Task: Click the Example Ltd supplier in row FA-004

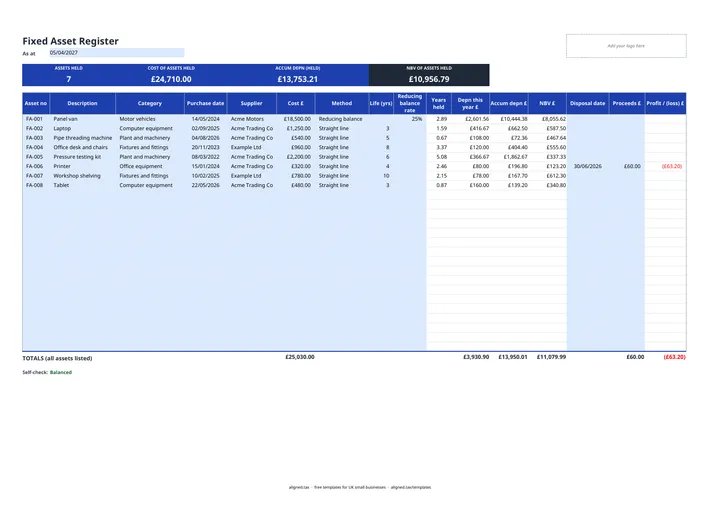Action: click(252, 147)
